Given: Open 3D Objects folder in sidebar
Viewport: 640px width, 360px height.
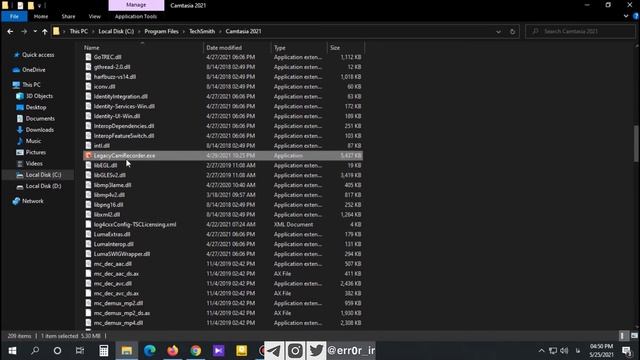Looking at the screenshot, I should click(x=39, y=96).
